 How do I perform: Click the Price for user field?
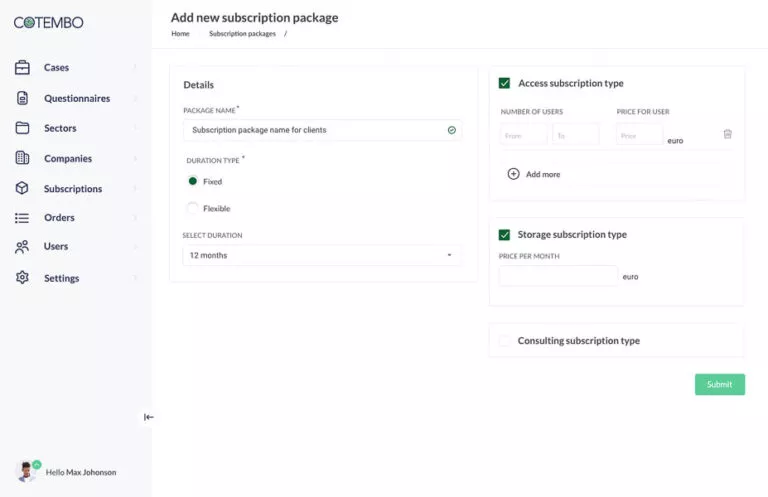coord(639,135)
